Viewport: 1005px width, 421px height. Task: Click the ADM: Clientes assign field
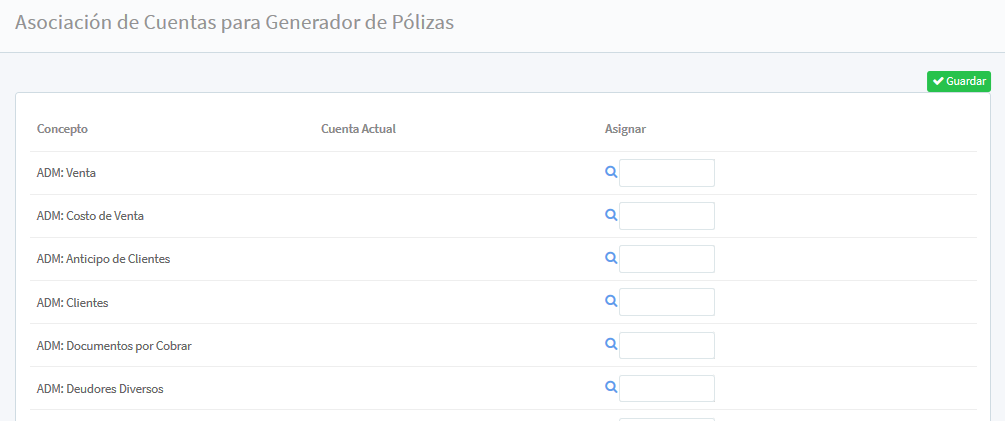tap(667, 302)
